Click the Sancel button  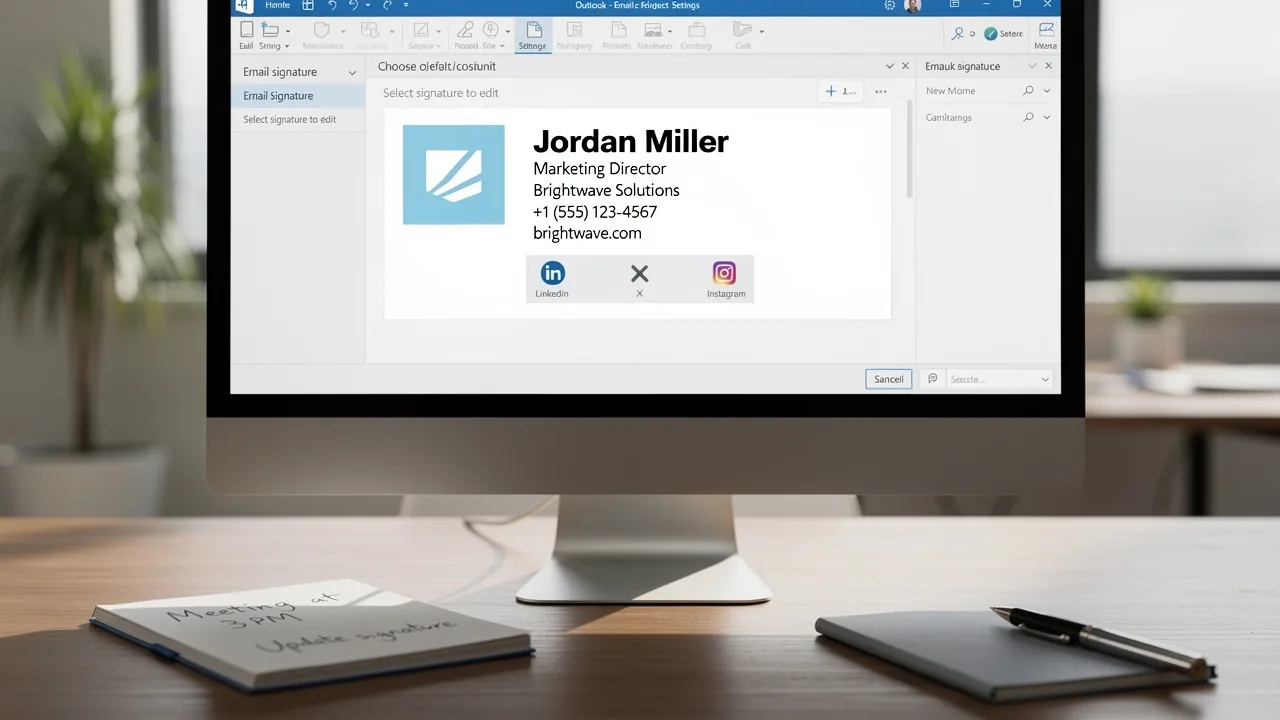pos(888,379)
